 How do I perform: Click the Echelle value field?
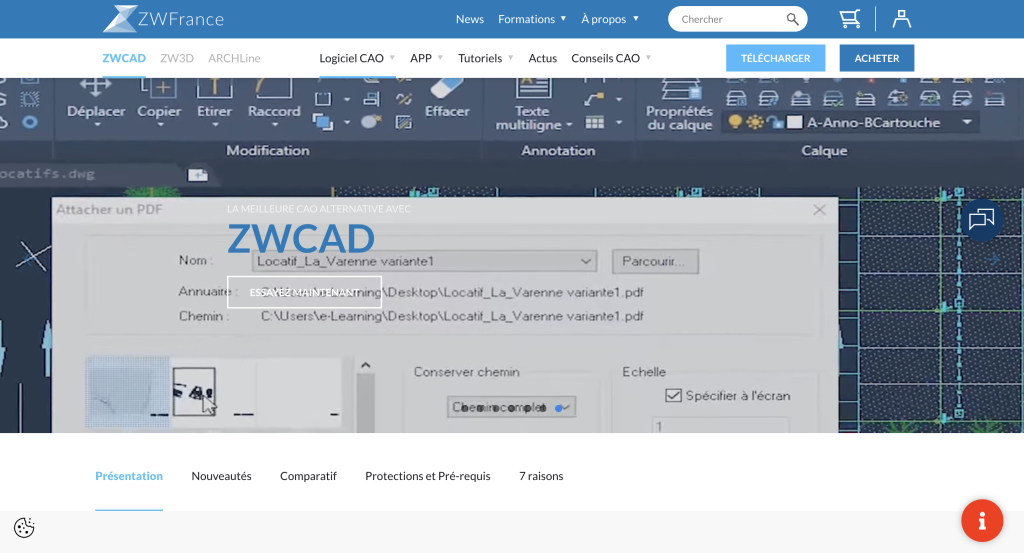(720, 426)
